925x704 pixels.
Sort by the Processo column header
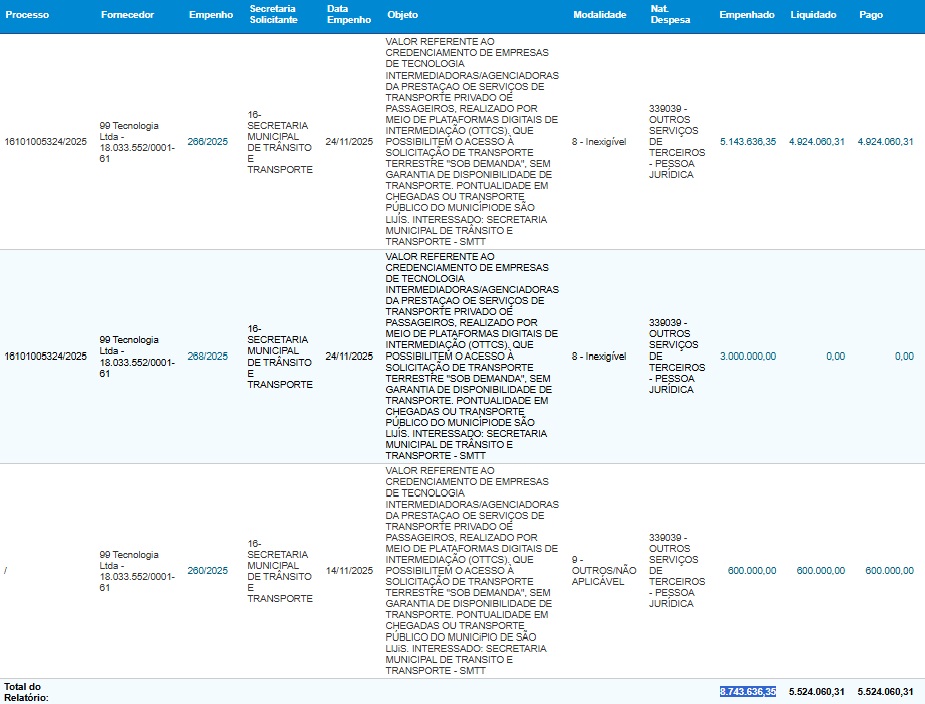point(27,15)
